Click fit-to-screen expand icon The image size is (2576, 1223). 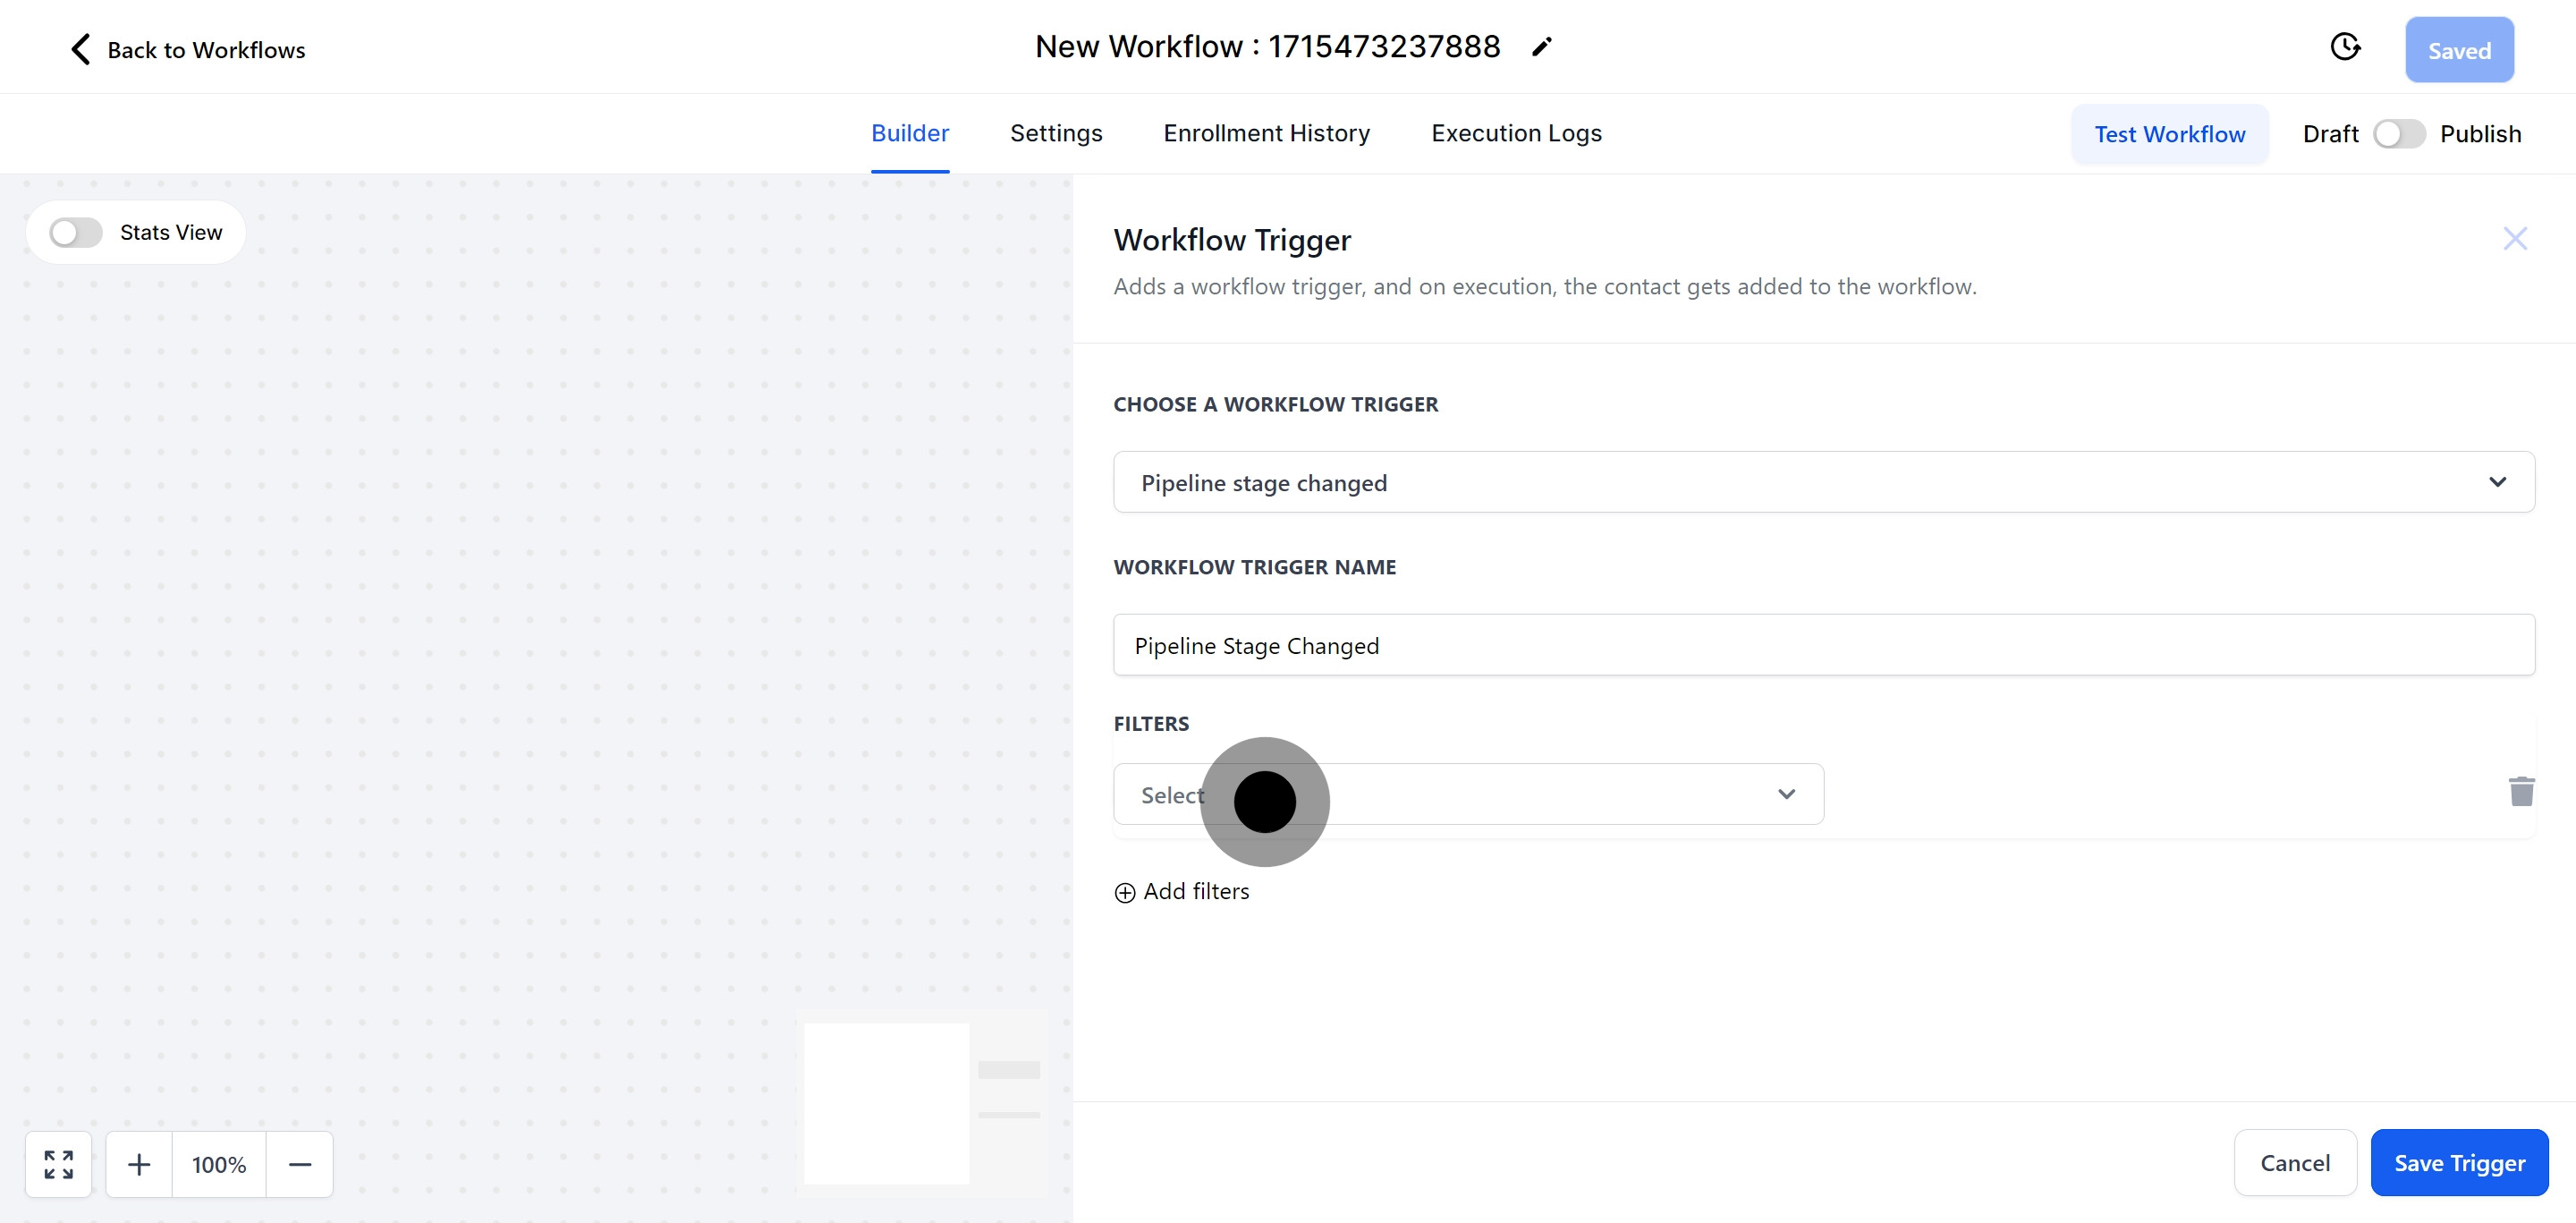(x=59, y=1164)
